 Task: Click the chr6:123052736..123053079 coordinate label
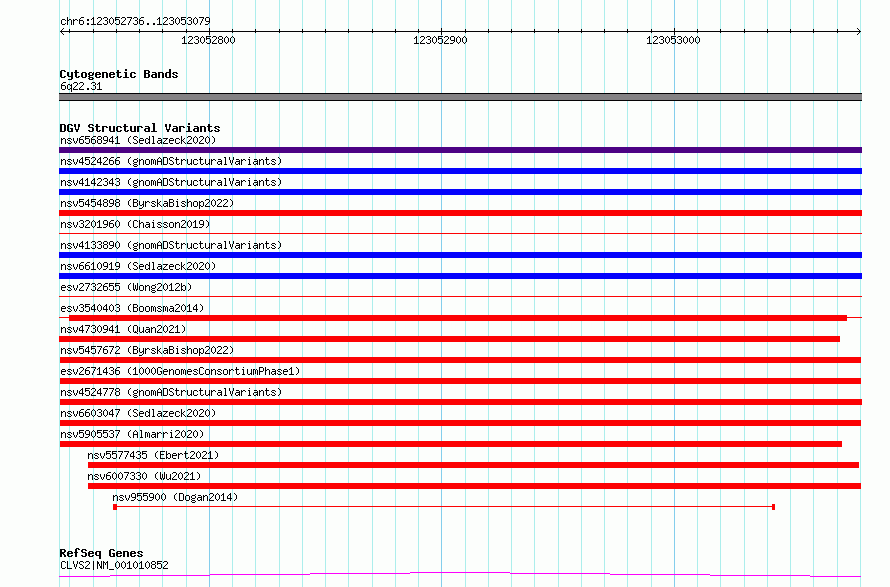coord(135,22)
